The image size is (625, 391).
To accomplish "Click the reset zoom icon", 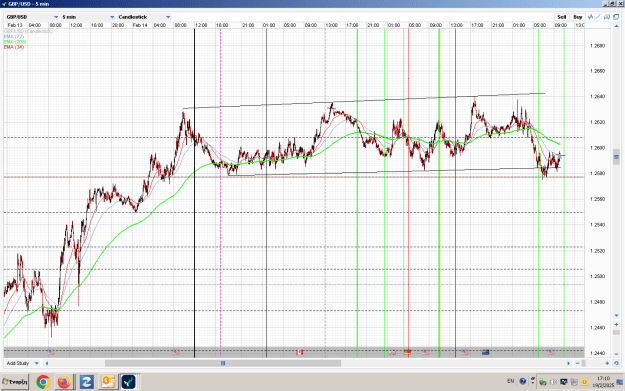I will tap(616, 363).
